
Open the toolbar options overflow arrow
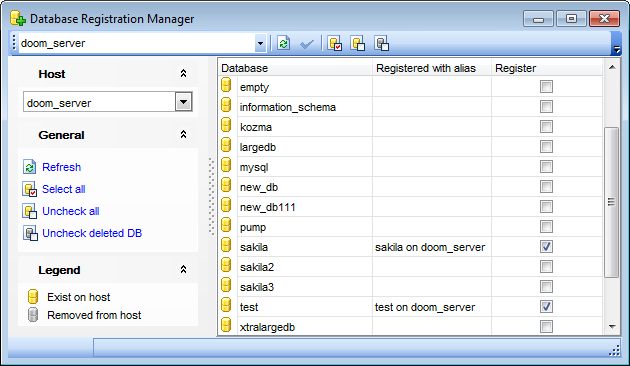click(x=616, y=49)
